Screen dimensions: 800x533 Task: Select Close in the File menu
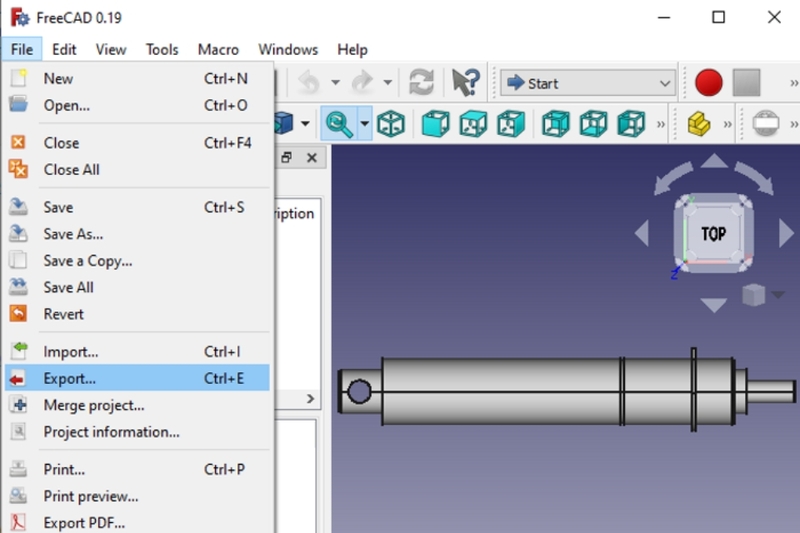coord(137,143)
